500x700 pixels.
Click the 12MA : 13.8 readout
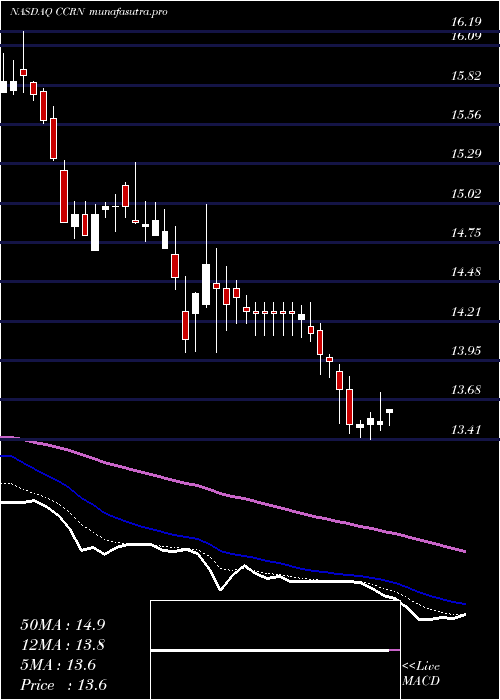pos(63,645)
